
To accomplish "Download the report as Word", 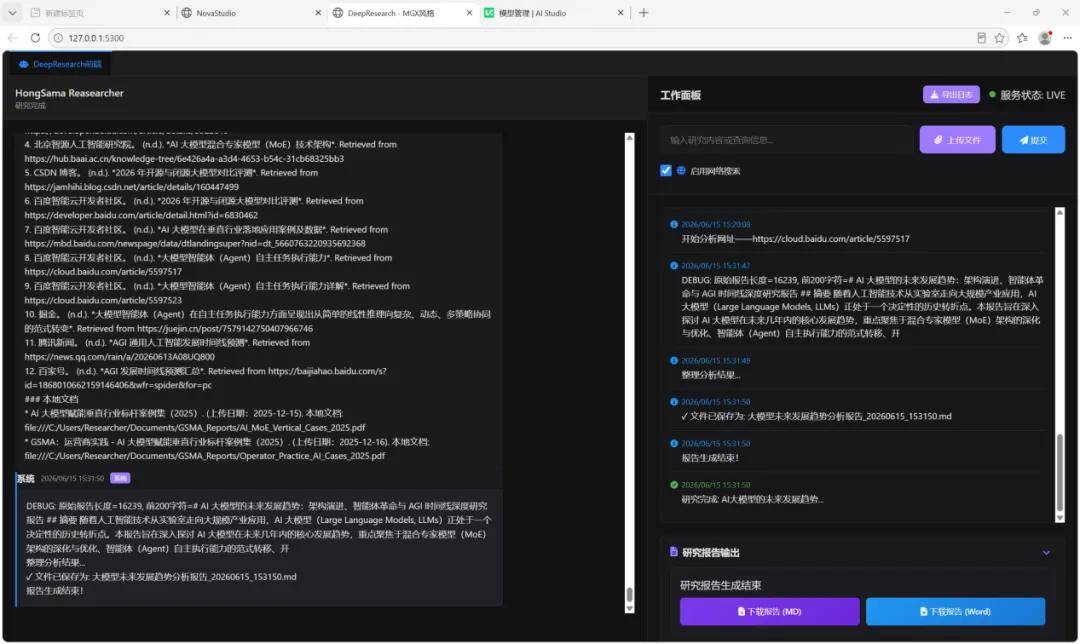I will pos(955,612).
